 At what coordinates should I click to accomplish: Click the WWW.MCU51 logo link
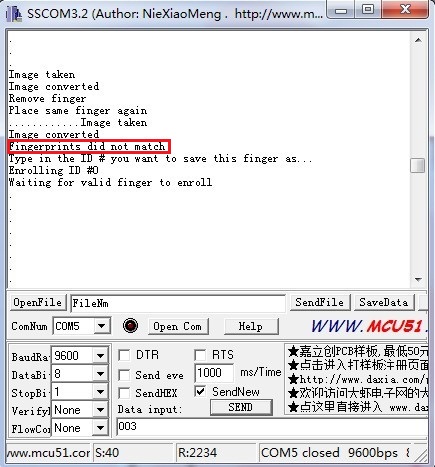pos(369,326)
